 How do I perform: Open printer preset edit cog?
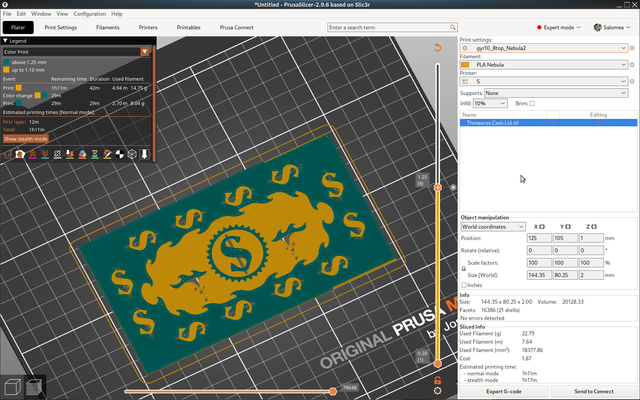point(632,81)
